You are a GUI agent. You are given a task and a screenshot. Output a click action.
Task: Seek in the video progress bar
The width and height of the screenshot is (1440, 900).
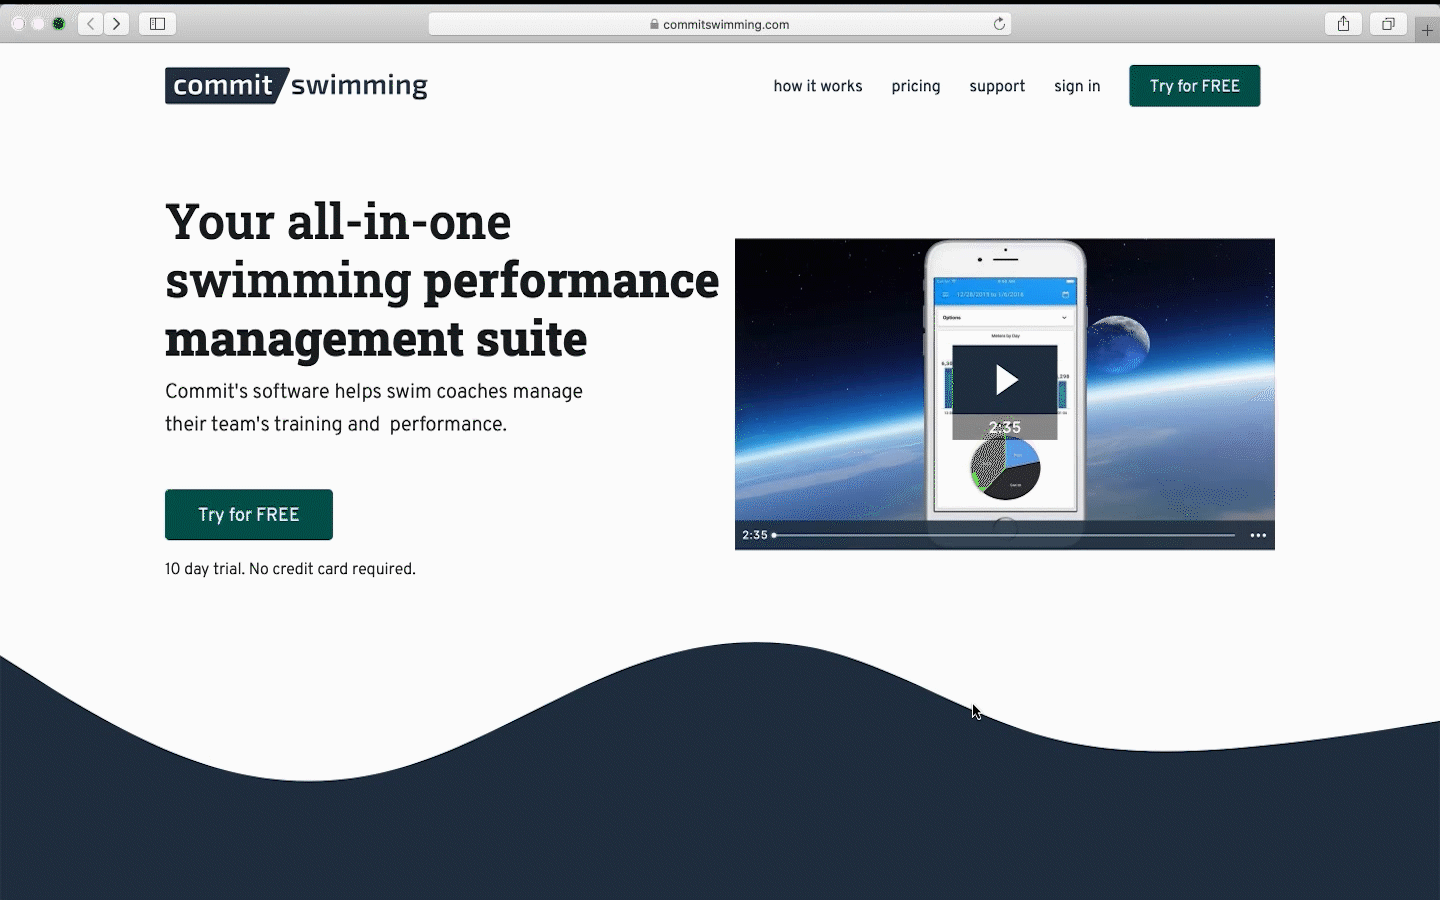[x=1004, y=535]
